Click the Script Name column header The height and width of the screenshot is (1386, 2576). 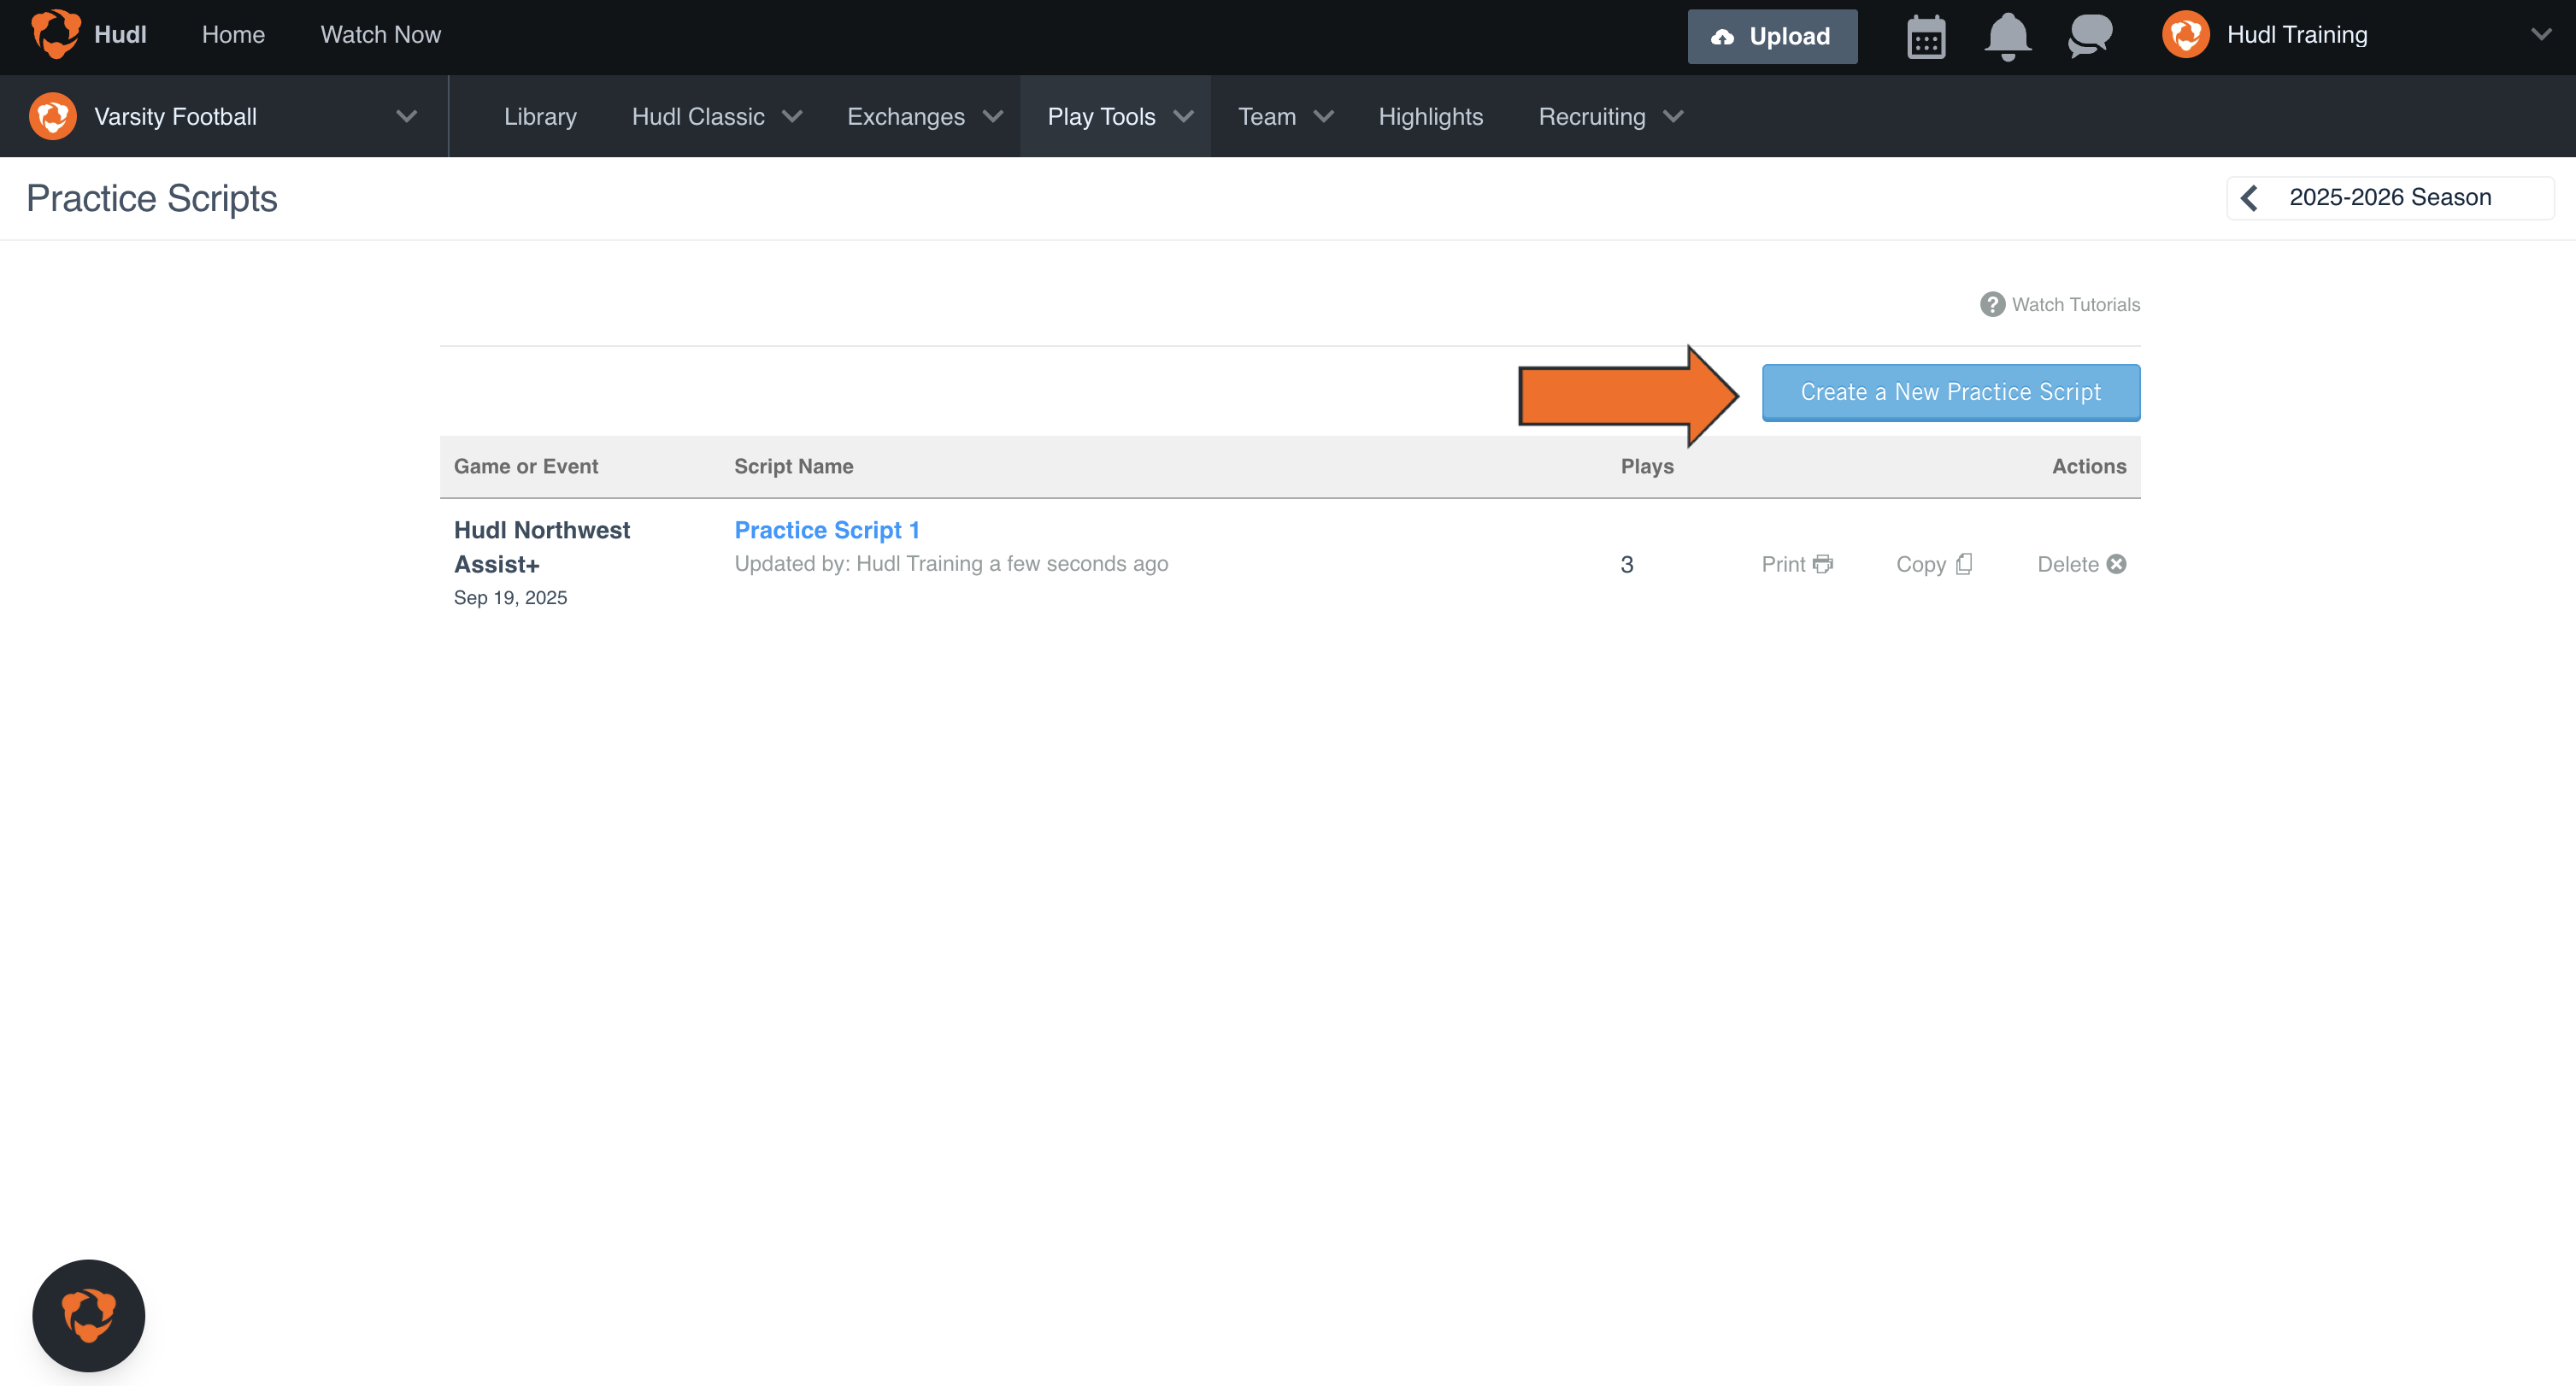(793, 466)
